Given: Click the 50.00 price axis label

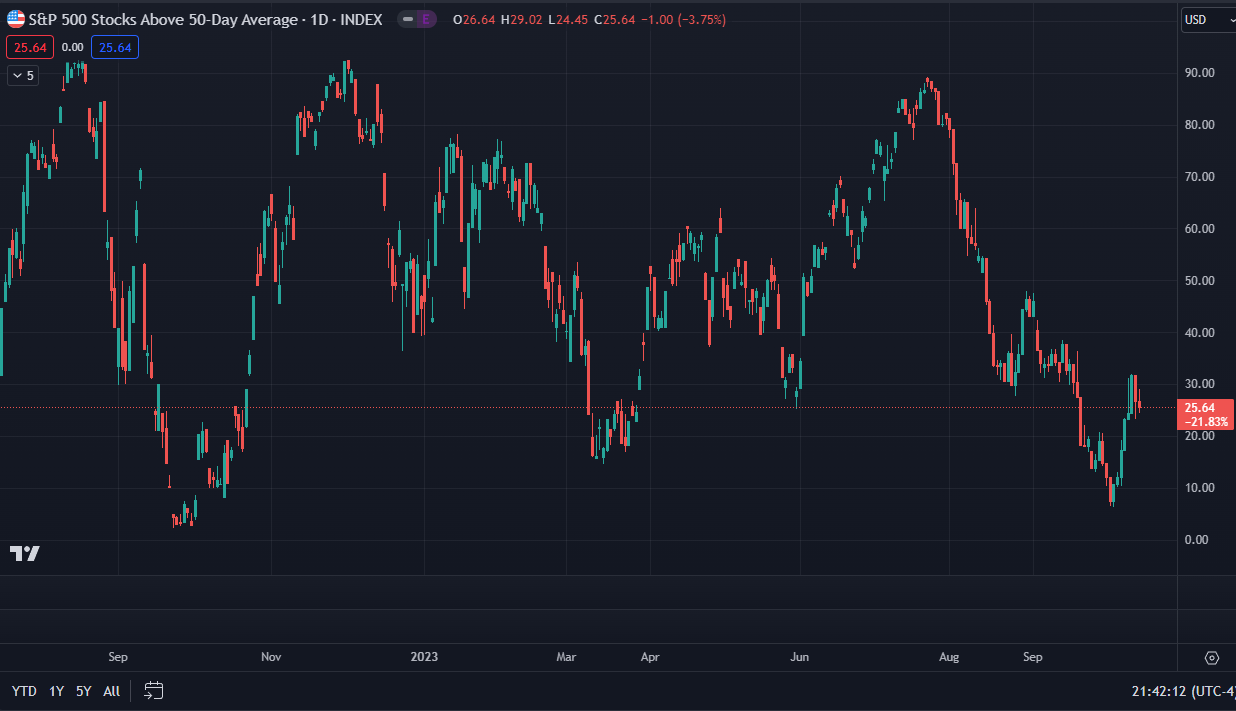Looking at the screenshot, I should [x=1199, y=281].
